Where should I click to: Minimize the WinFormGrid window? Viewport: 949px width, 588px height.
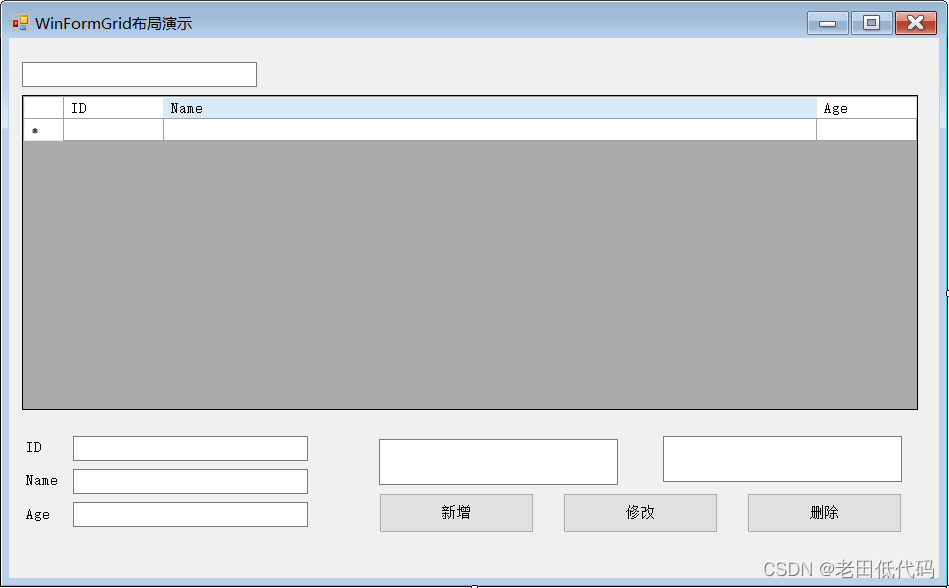827,24
